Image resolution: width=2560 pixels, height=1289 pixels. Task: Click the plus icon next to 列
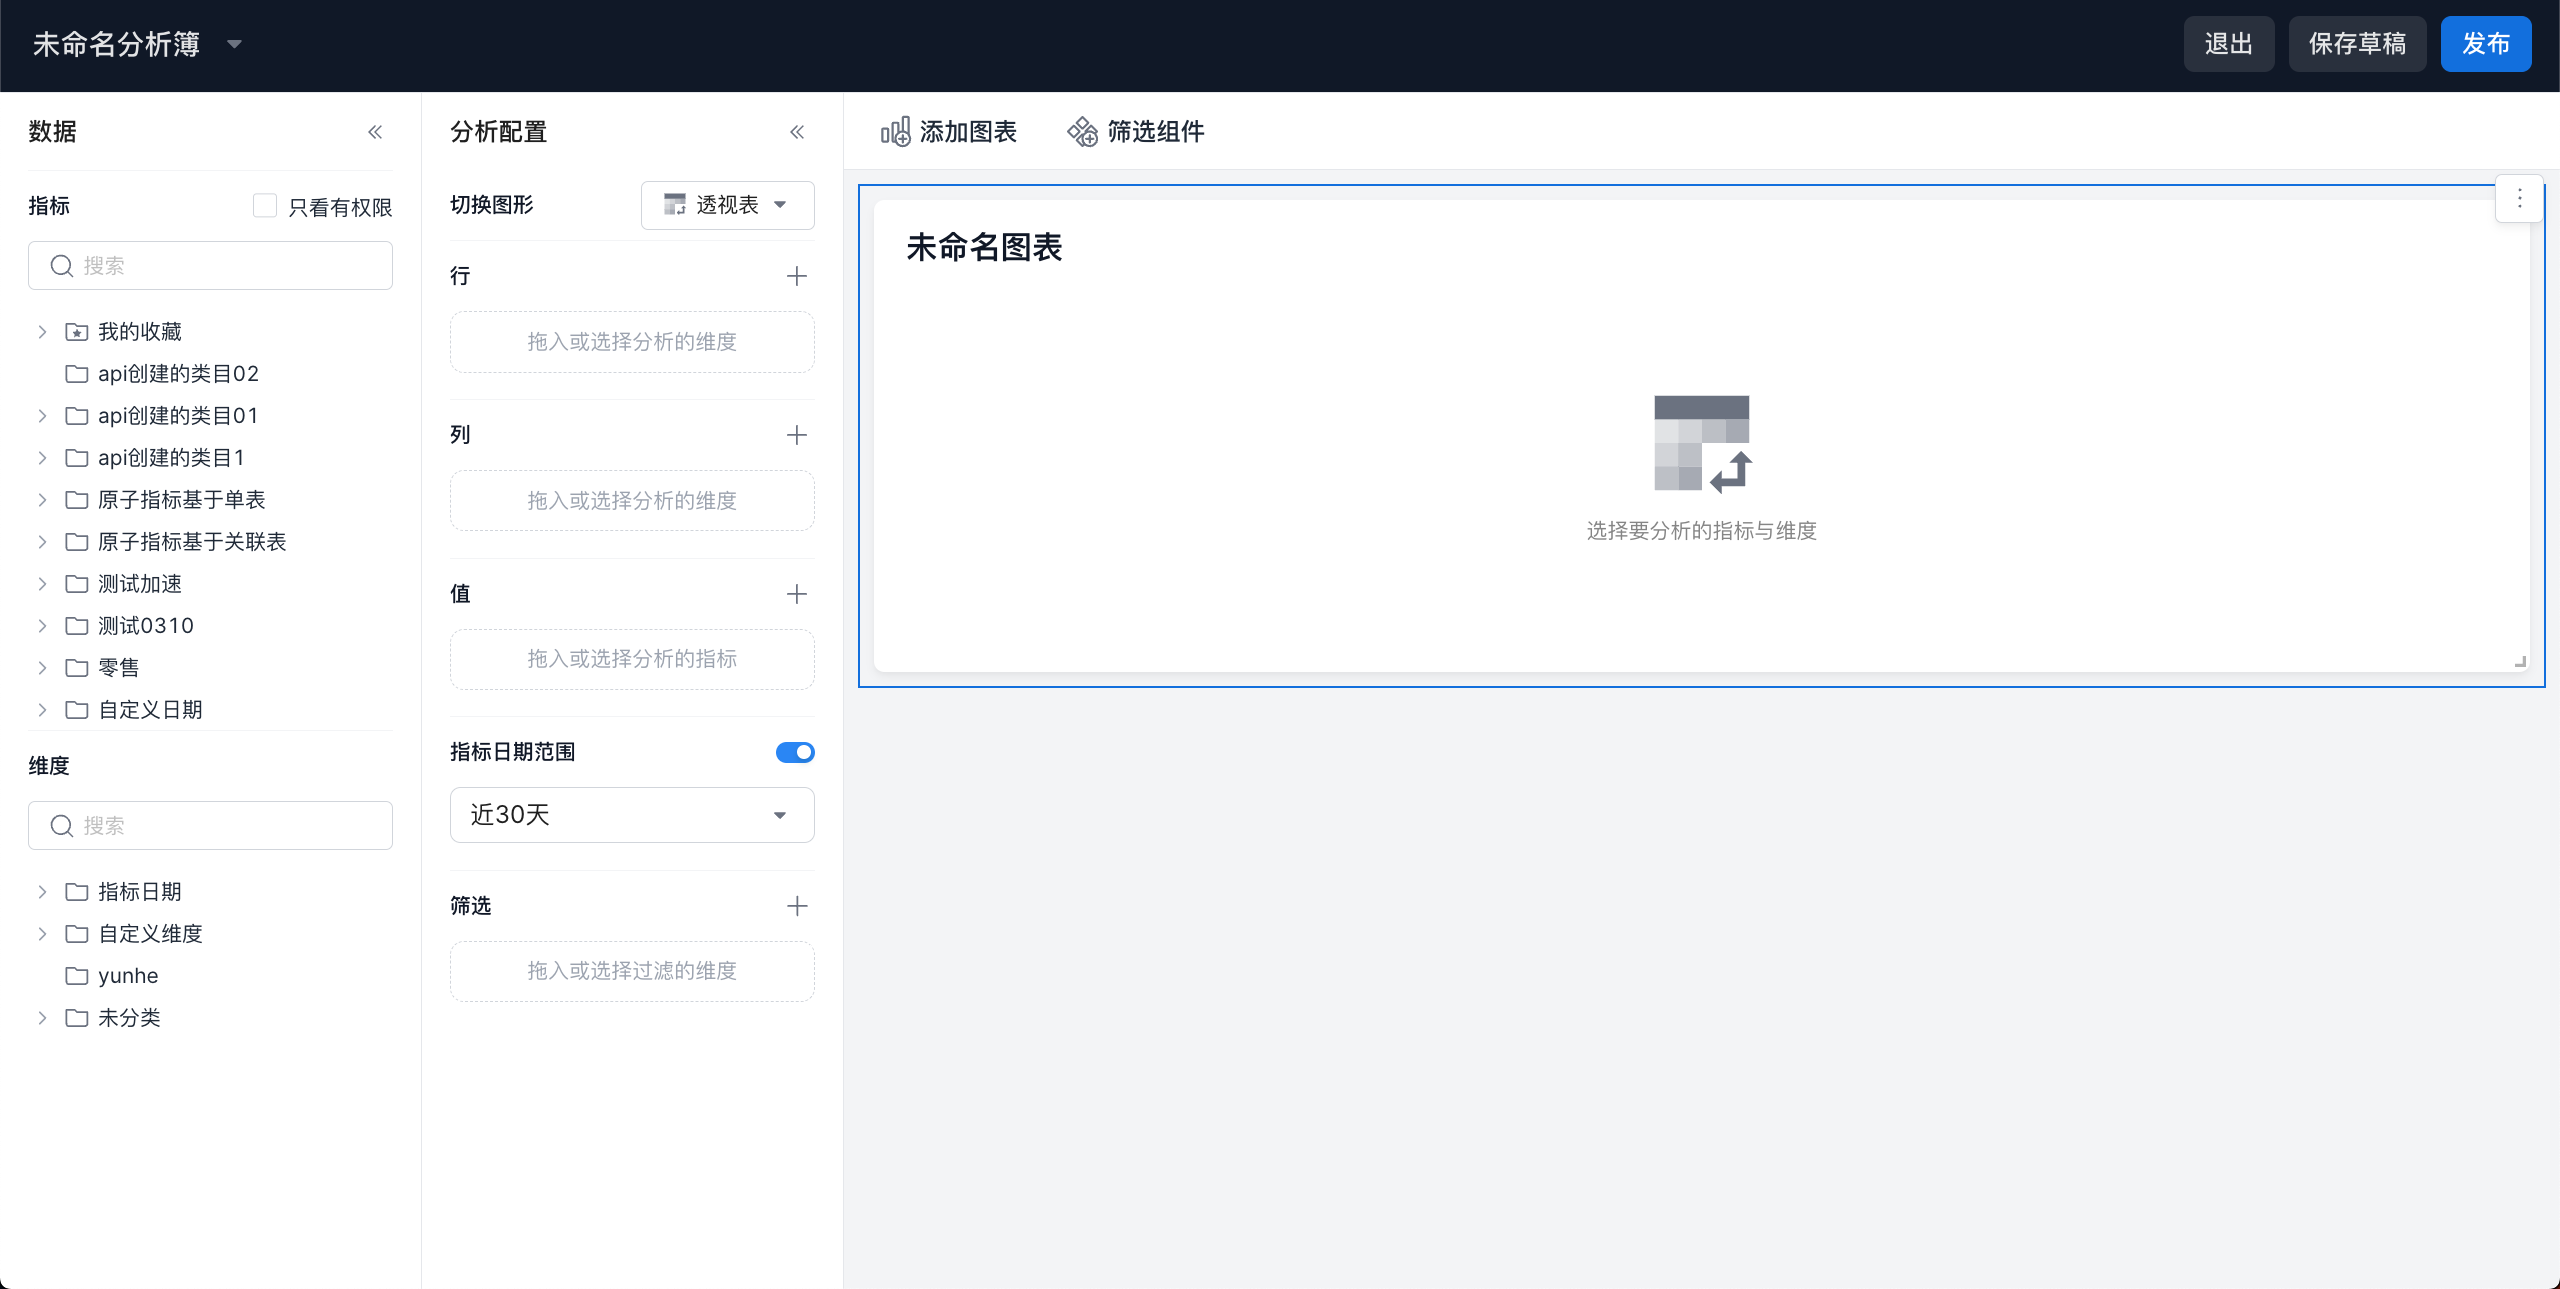[797, 435]
